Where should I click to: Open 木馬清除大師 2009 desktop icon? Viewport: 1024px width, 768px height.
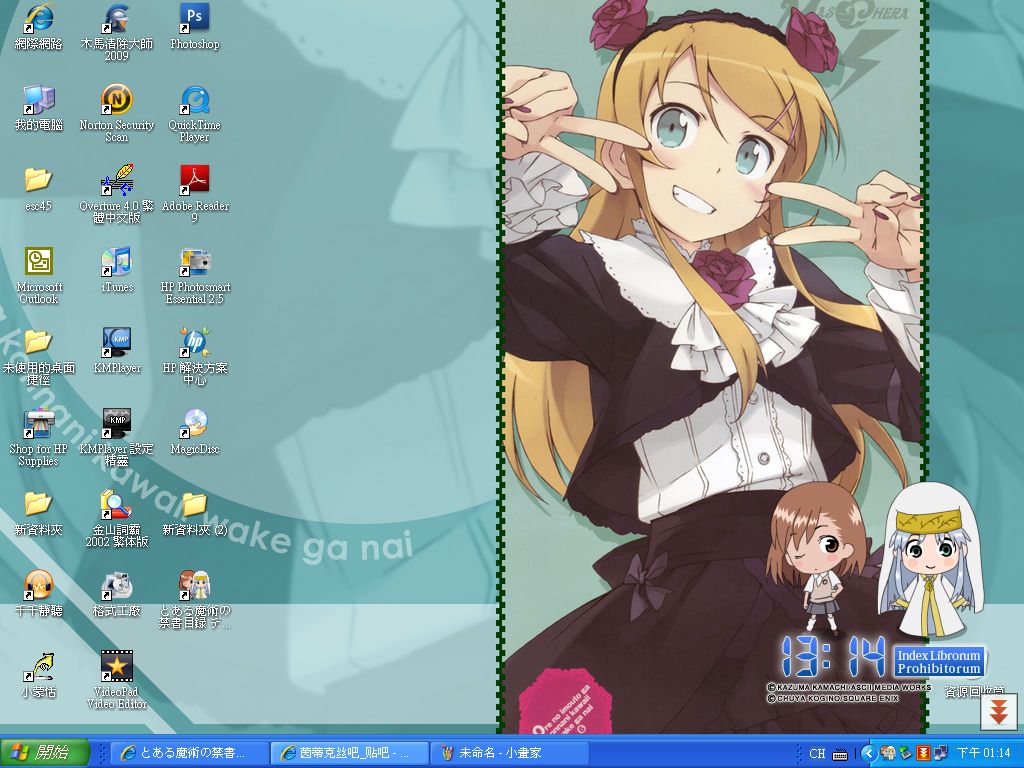pos(116,33)
